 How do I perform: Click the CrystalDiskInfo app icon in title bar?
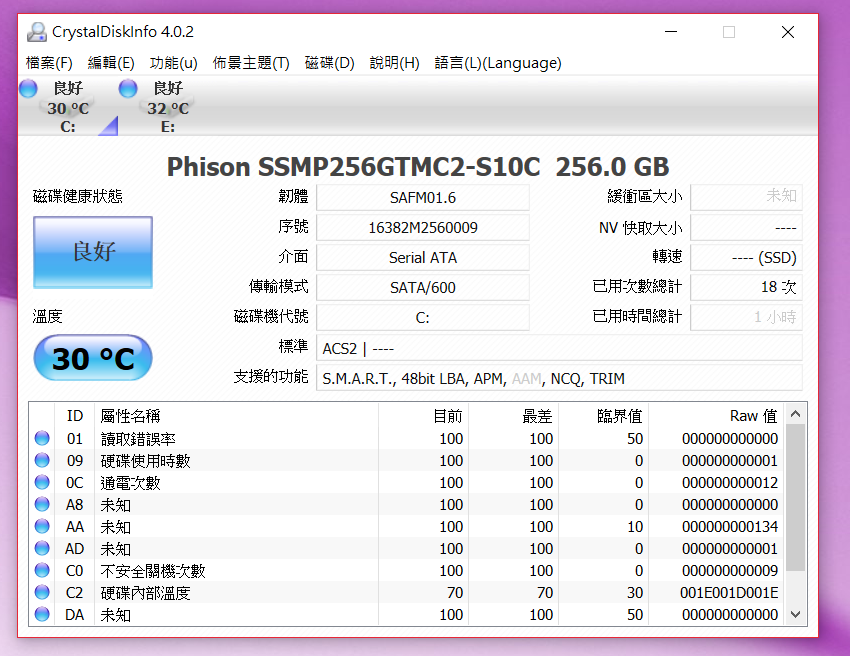point(36,32)
